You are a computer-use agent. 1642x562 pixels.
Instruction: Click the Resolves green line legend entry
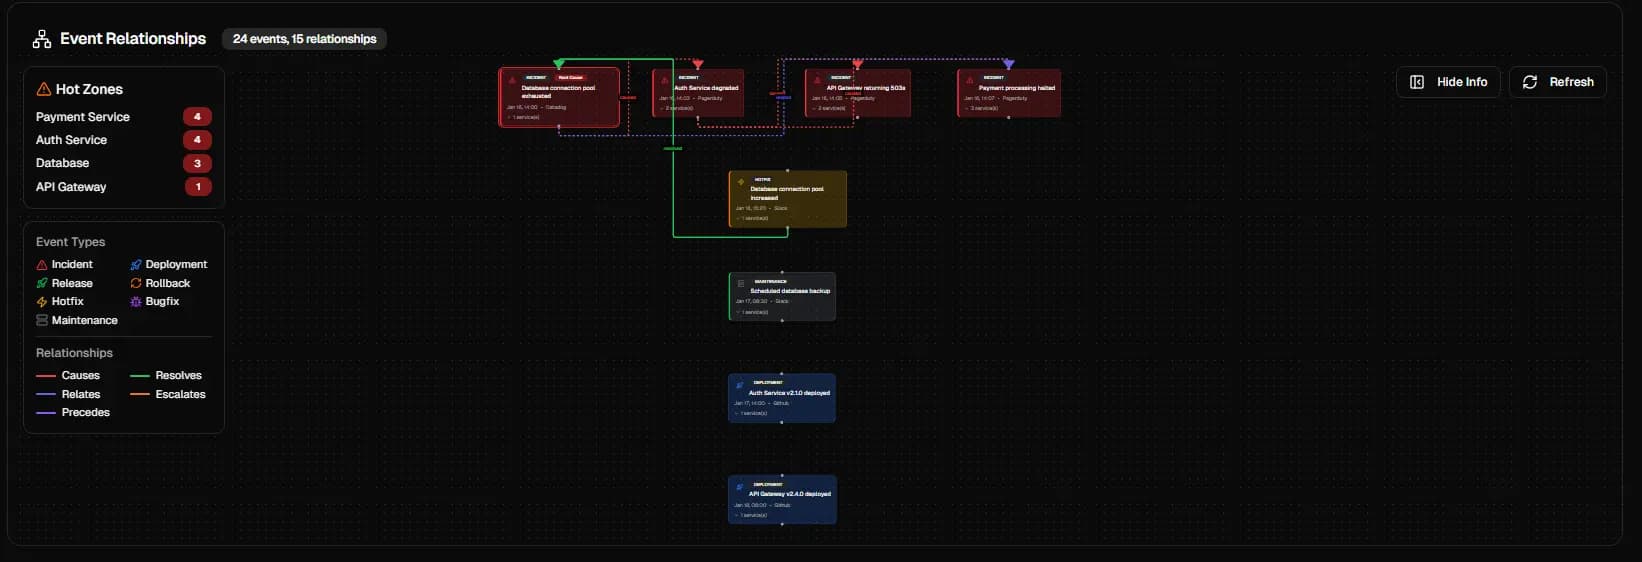click(x=166, y=376)
